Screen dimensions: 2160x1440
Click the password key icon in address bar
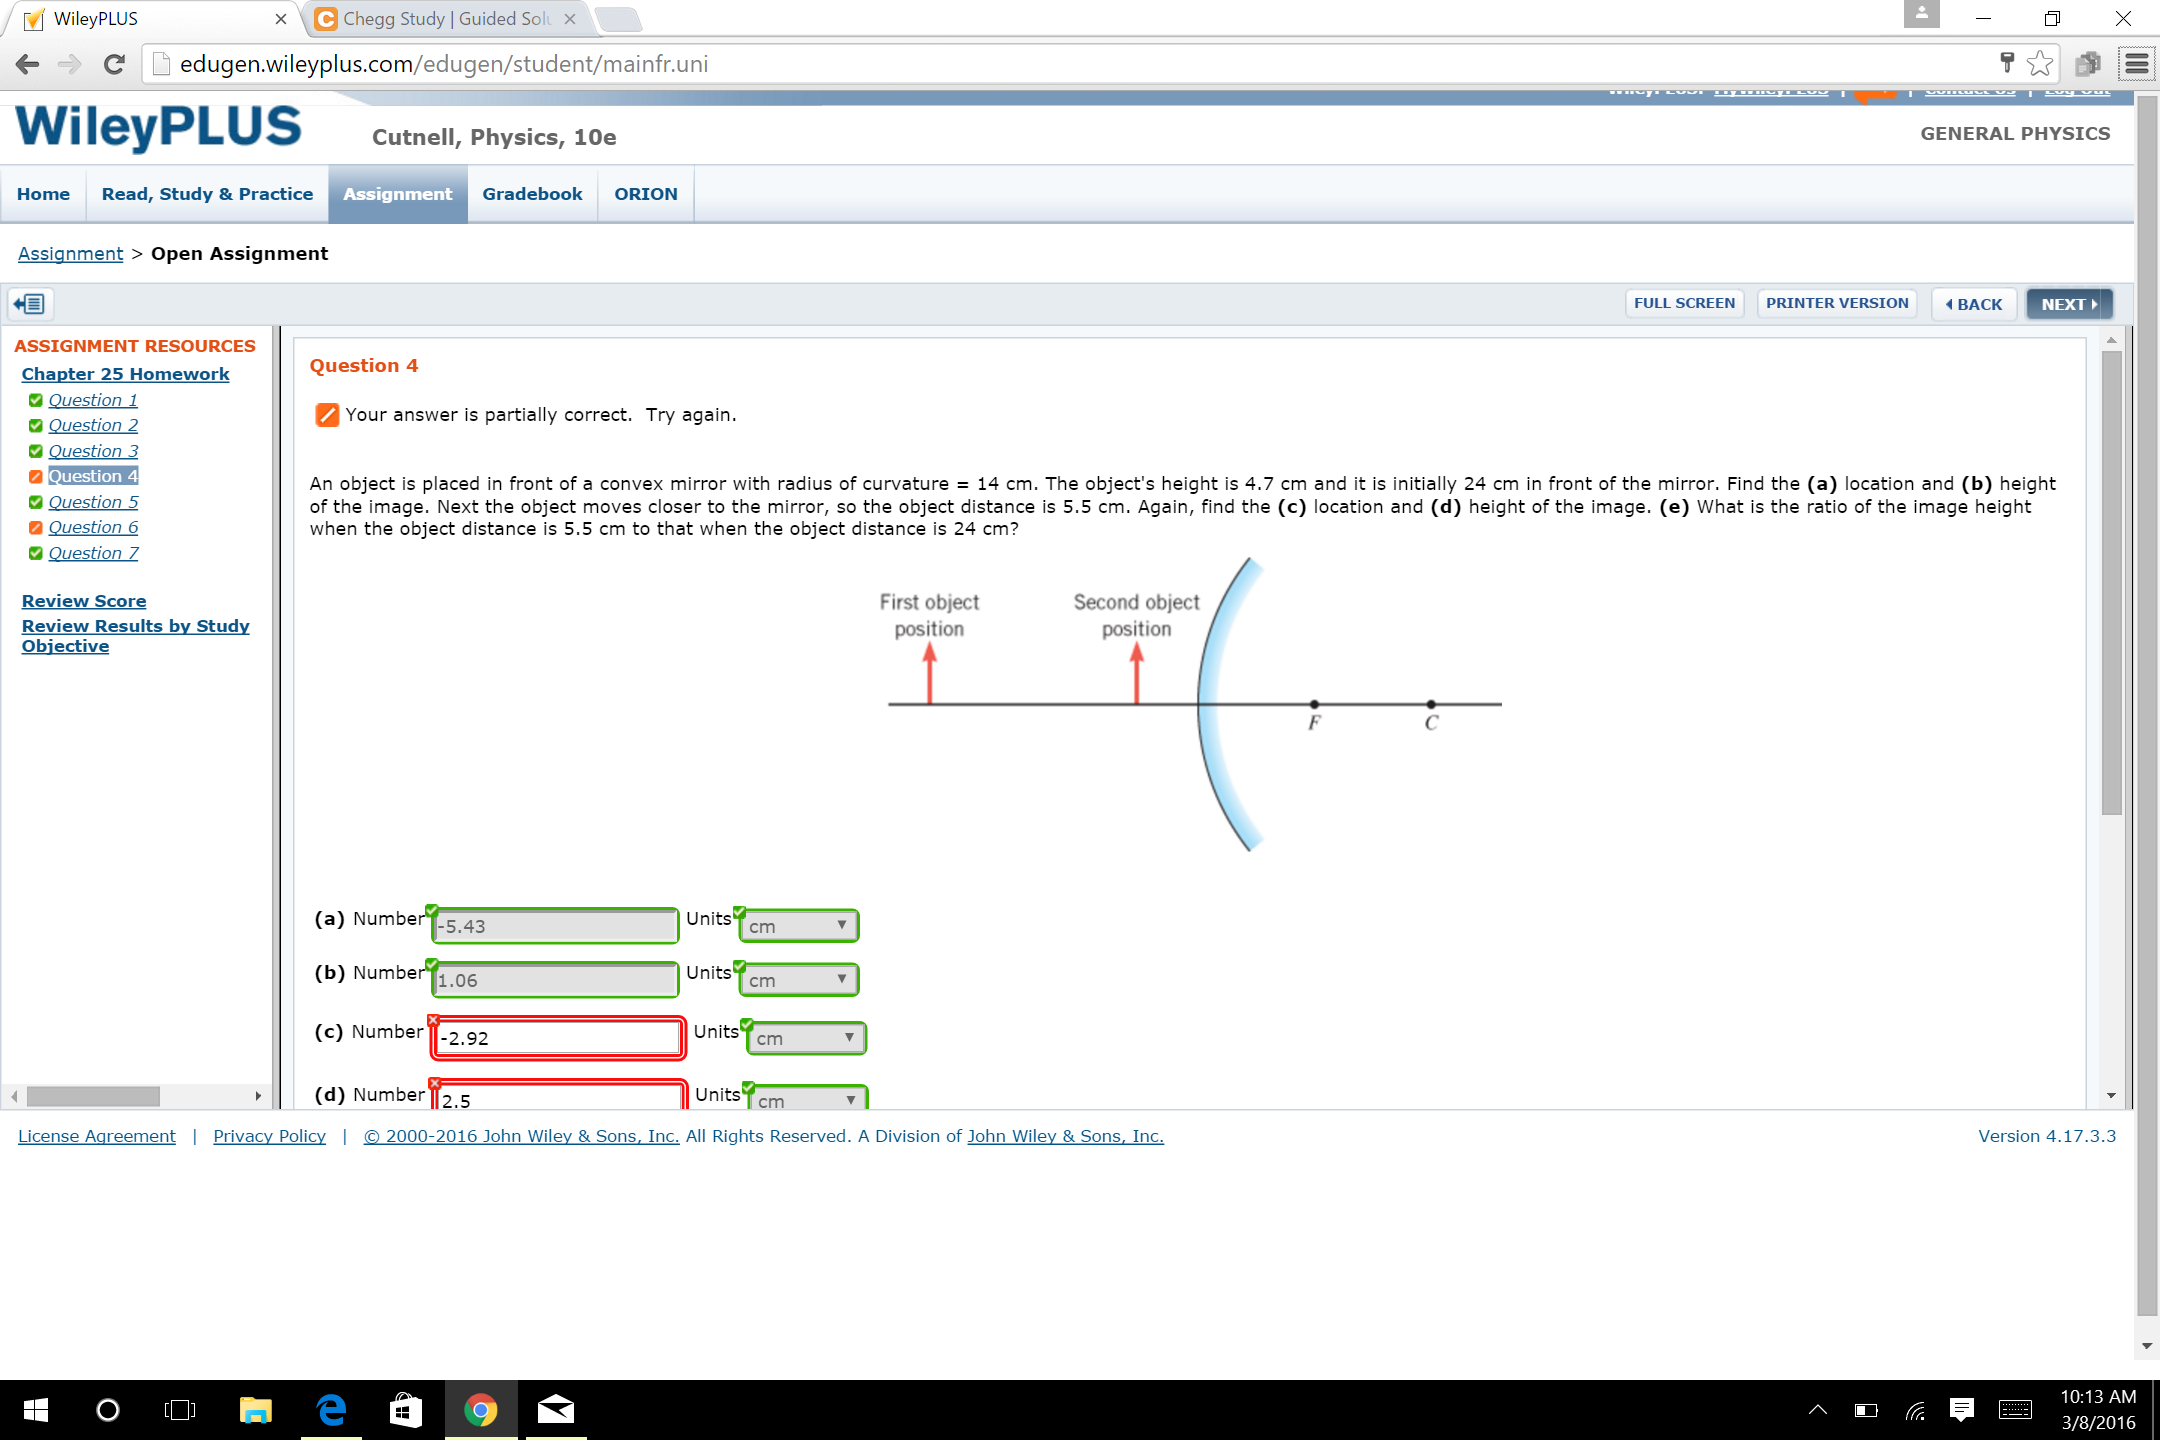[x=2006, y=64]
